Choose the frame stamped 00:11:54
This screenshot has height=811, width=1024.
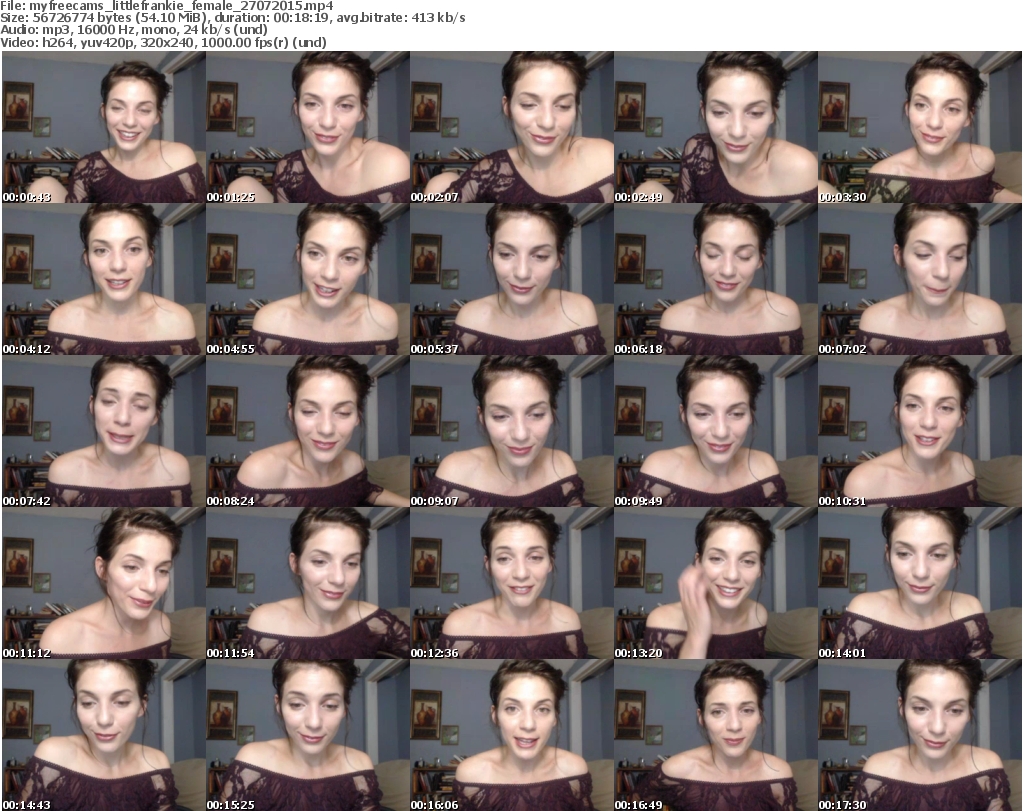[308, 583]
